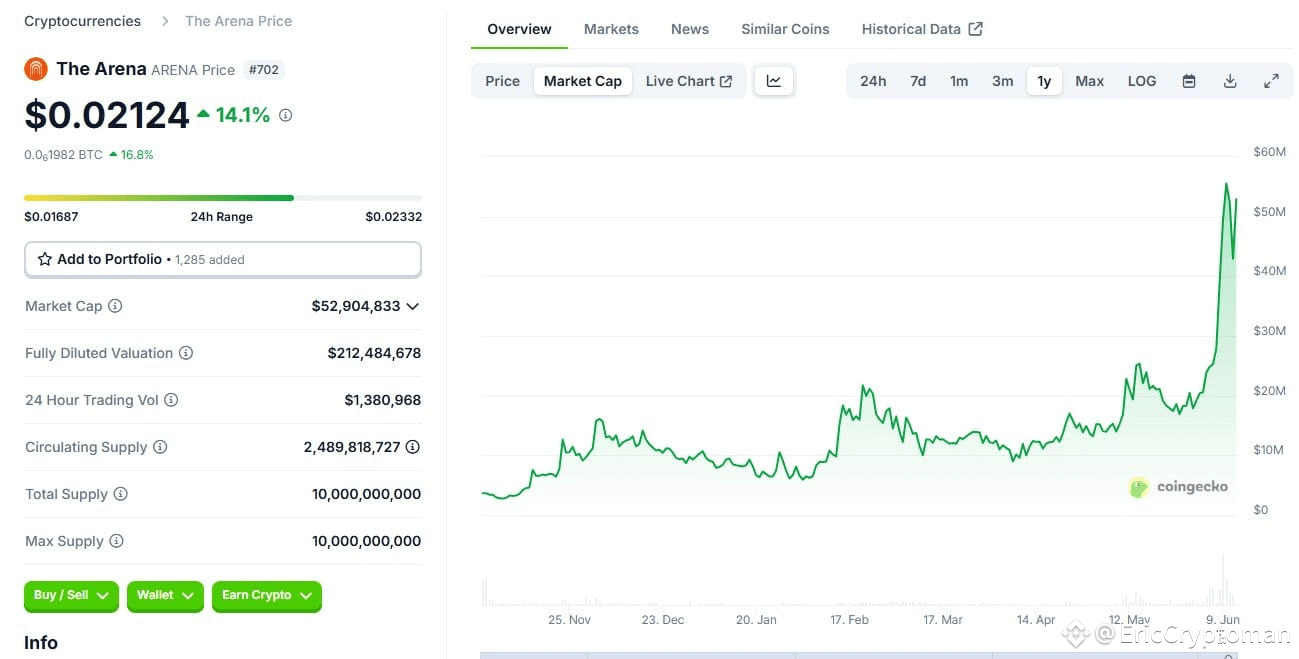The image size is (1299, 659).
Task: Click the Total Supply info icon
Action: pyautogui.click(x=121, y=494)
